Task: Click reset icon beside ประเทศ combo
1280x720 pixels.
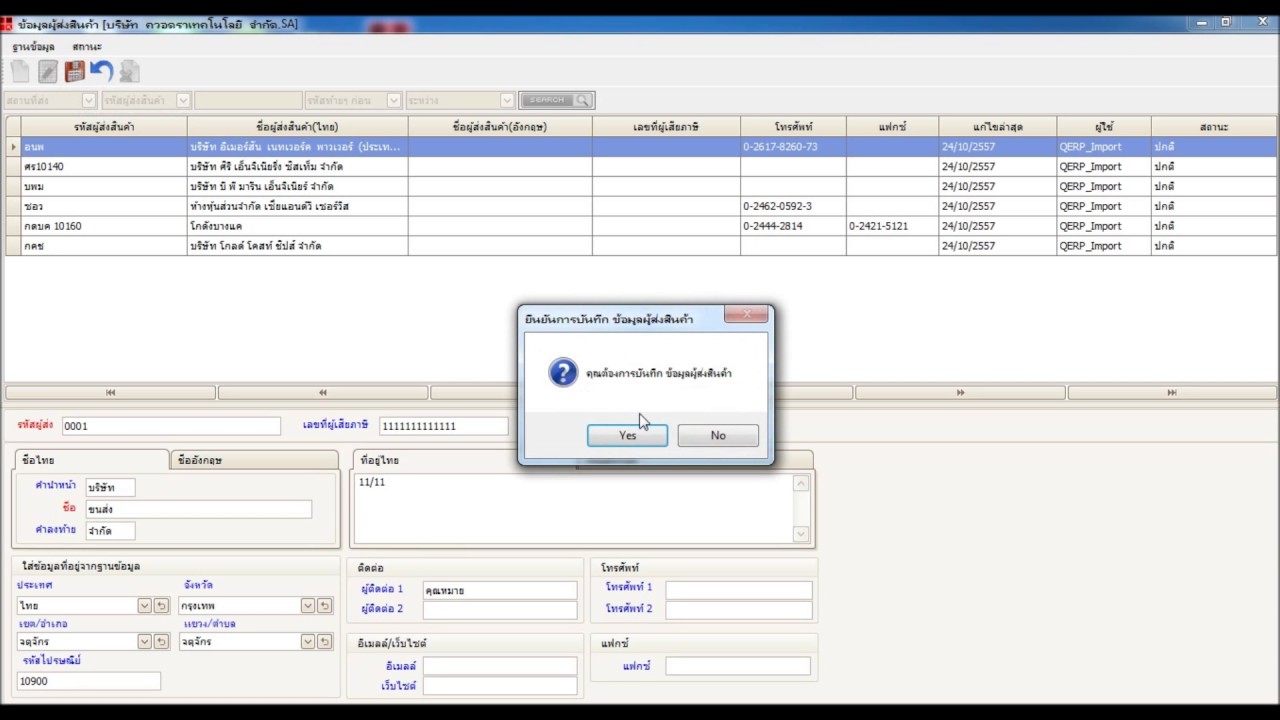Action: [161, 606]
